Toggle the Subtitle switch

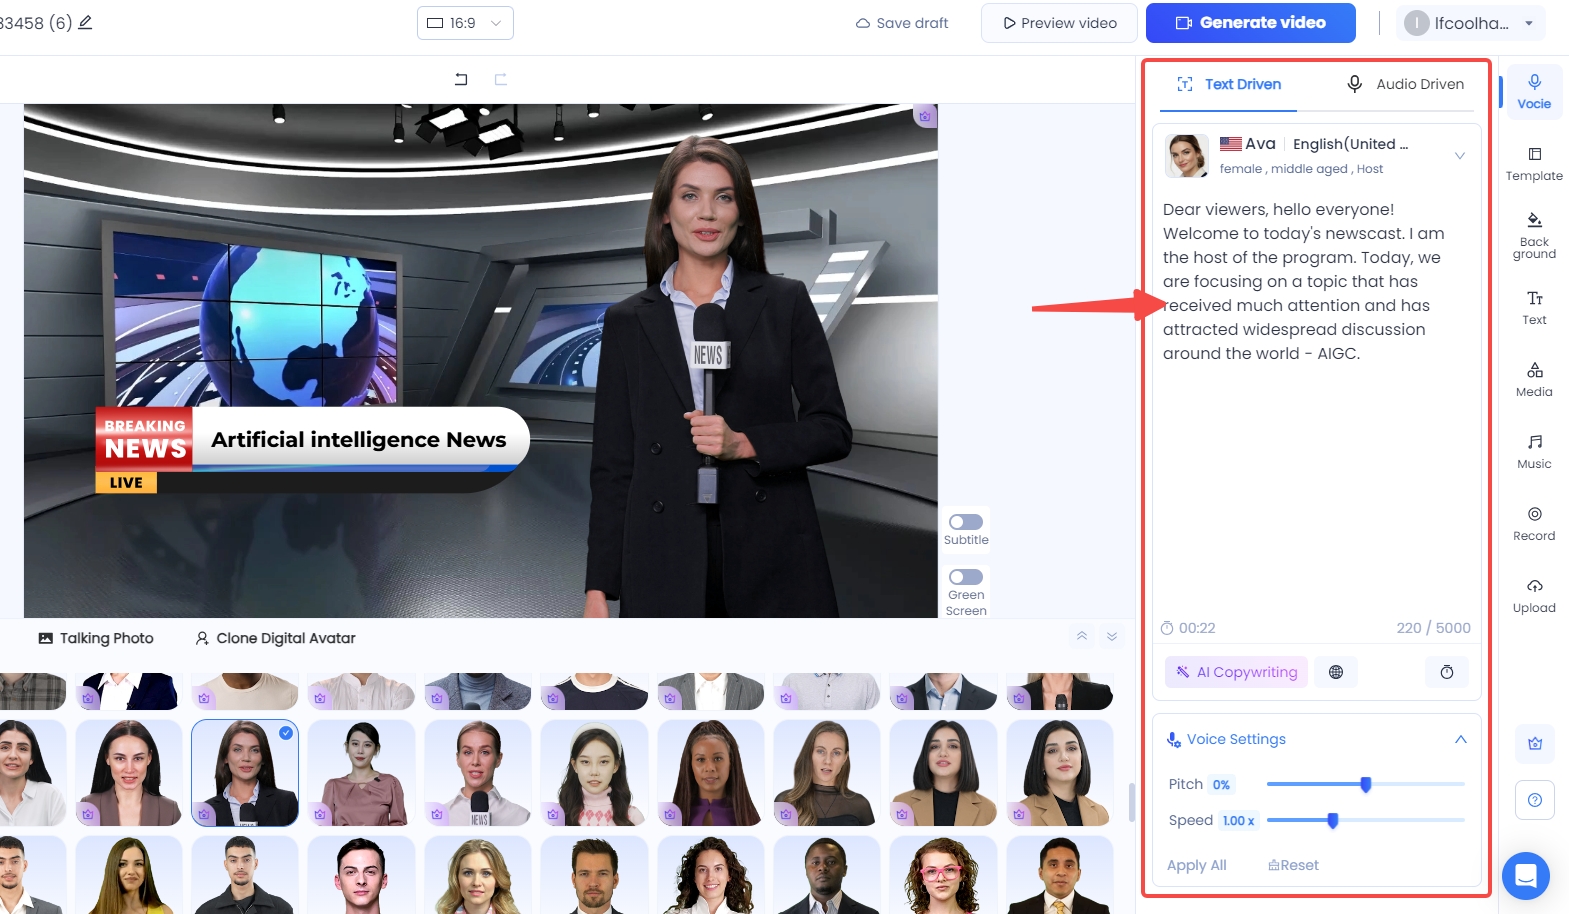(966, 522)
